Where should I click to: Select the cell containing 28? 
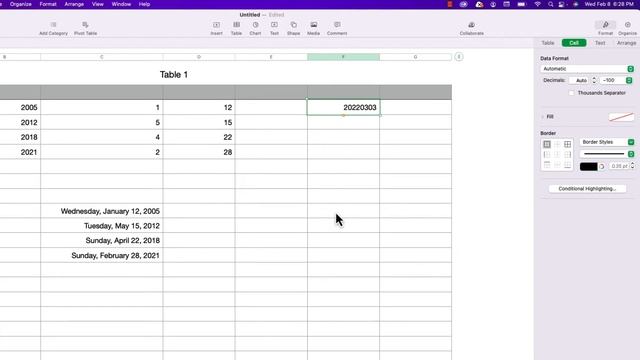point(199,152)
